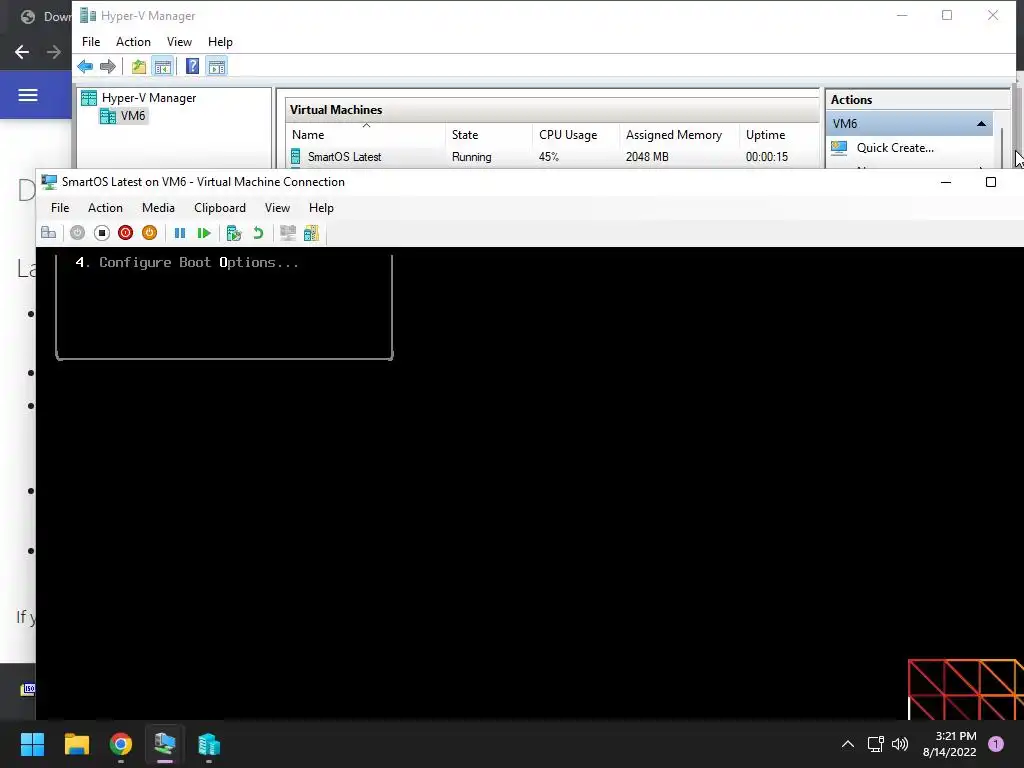Screen dimensions: 1024x768
Task: Click the browser forward arrow behind Hyper-V
Action: (x=54, y=52)
